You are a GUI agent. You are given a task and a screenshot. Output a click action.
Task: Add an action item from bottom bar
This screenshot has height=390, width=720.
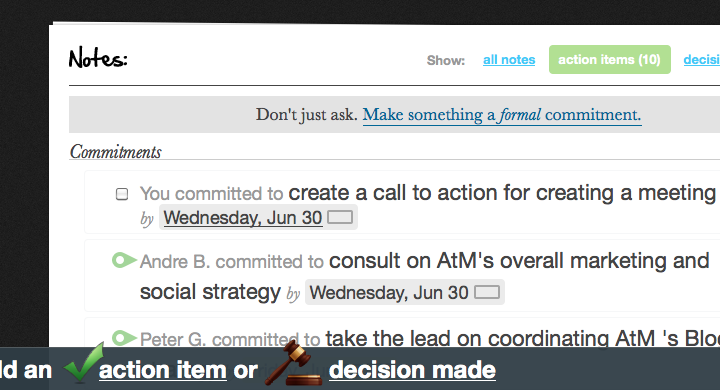point(163,370)
